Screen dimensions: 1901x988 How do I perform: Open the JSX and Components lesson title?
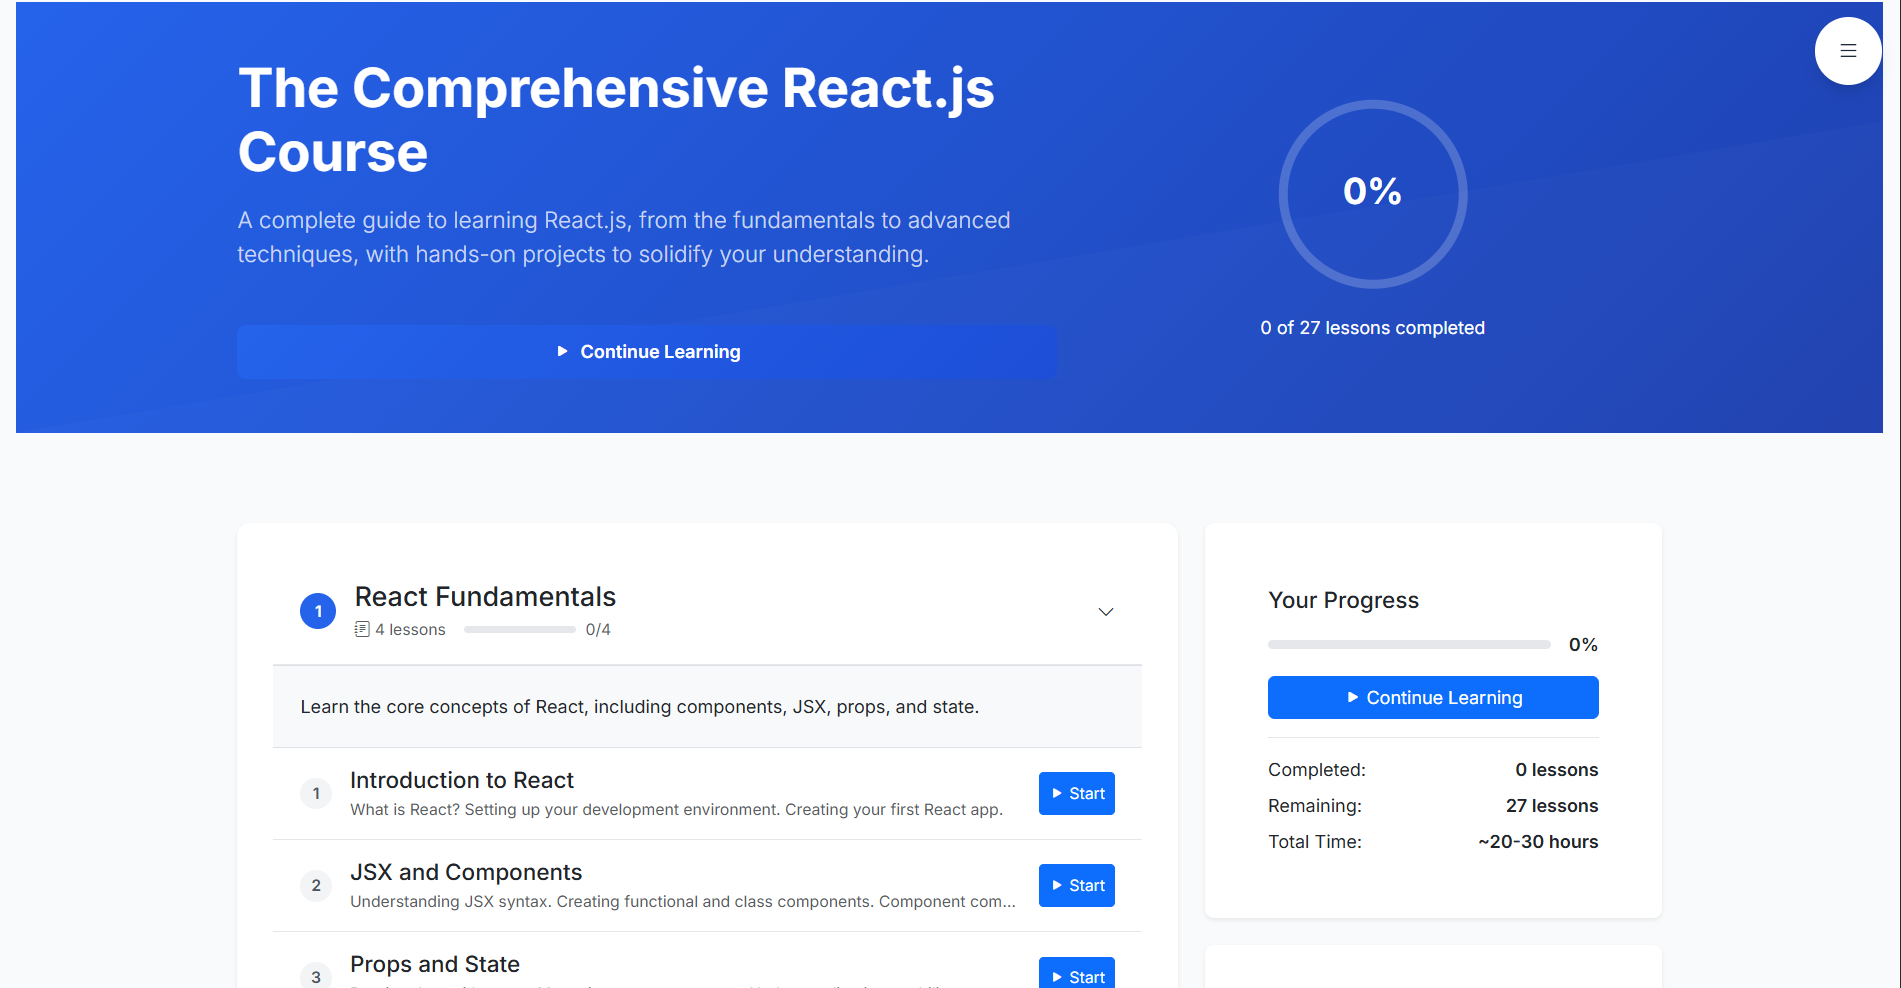(x=466, y=872)
